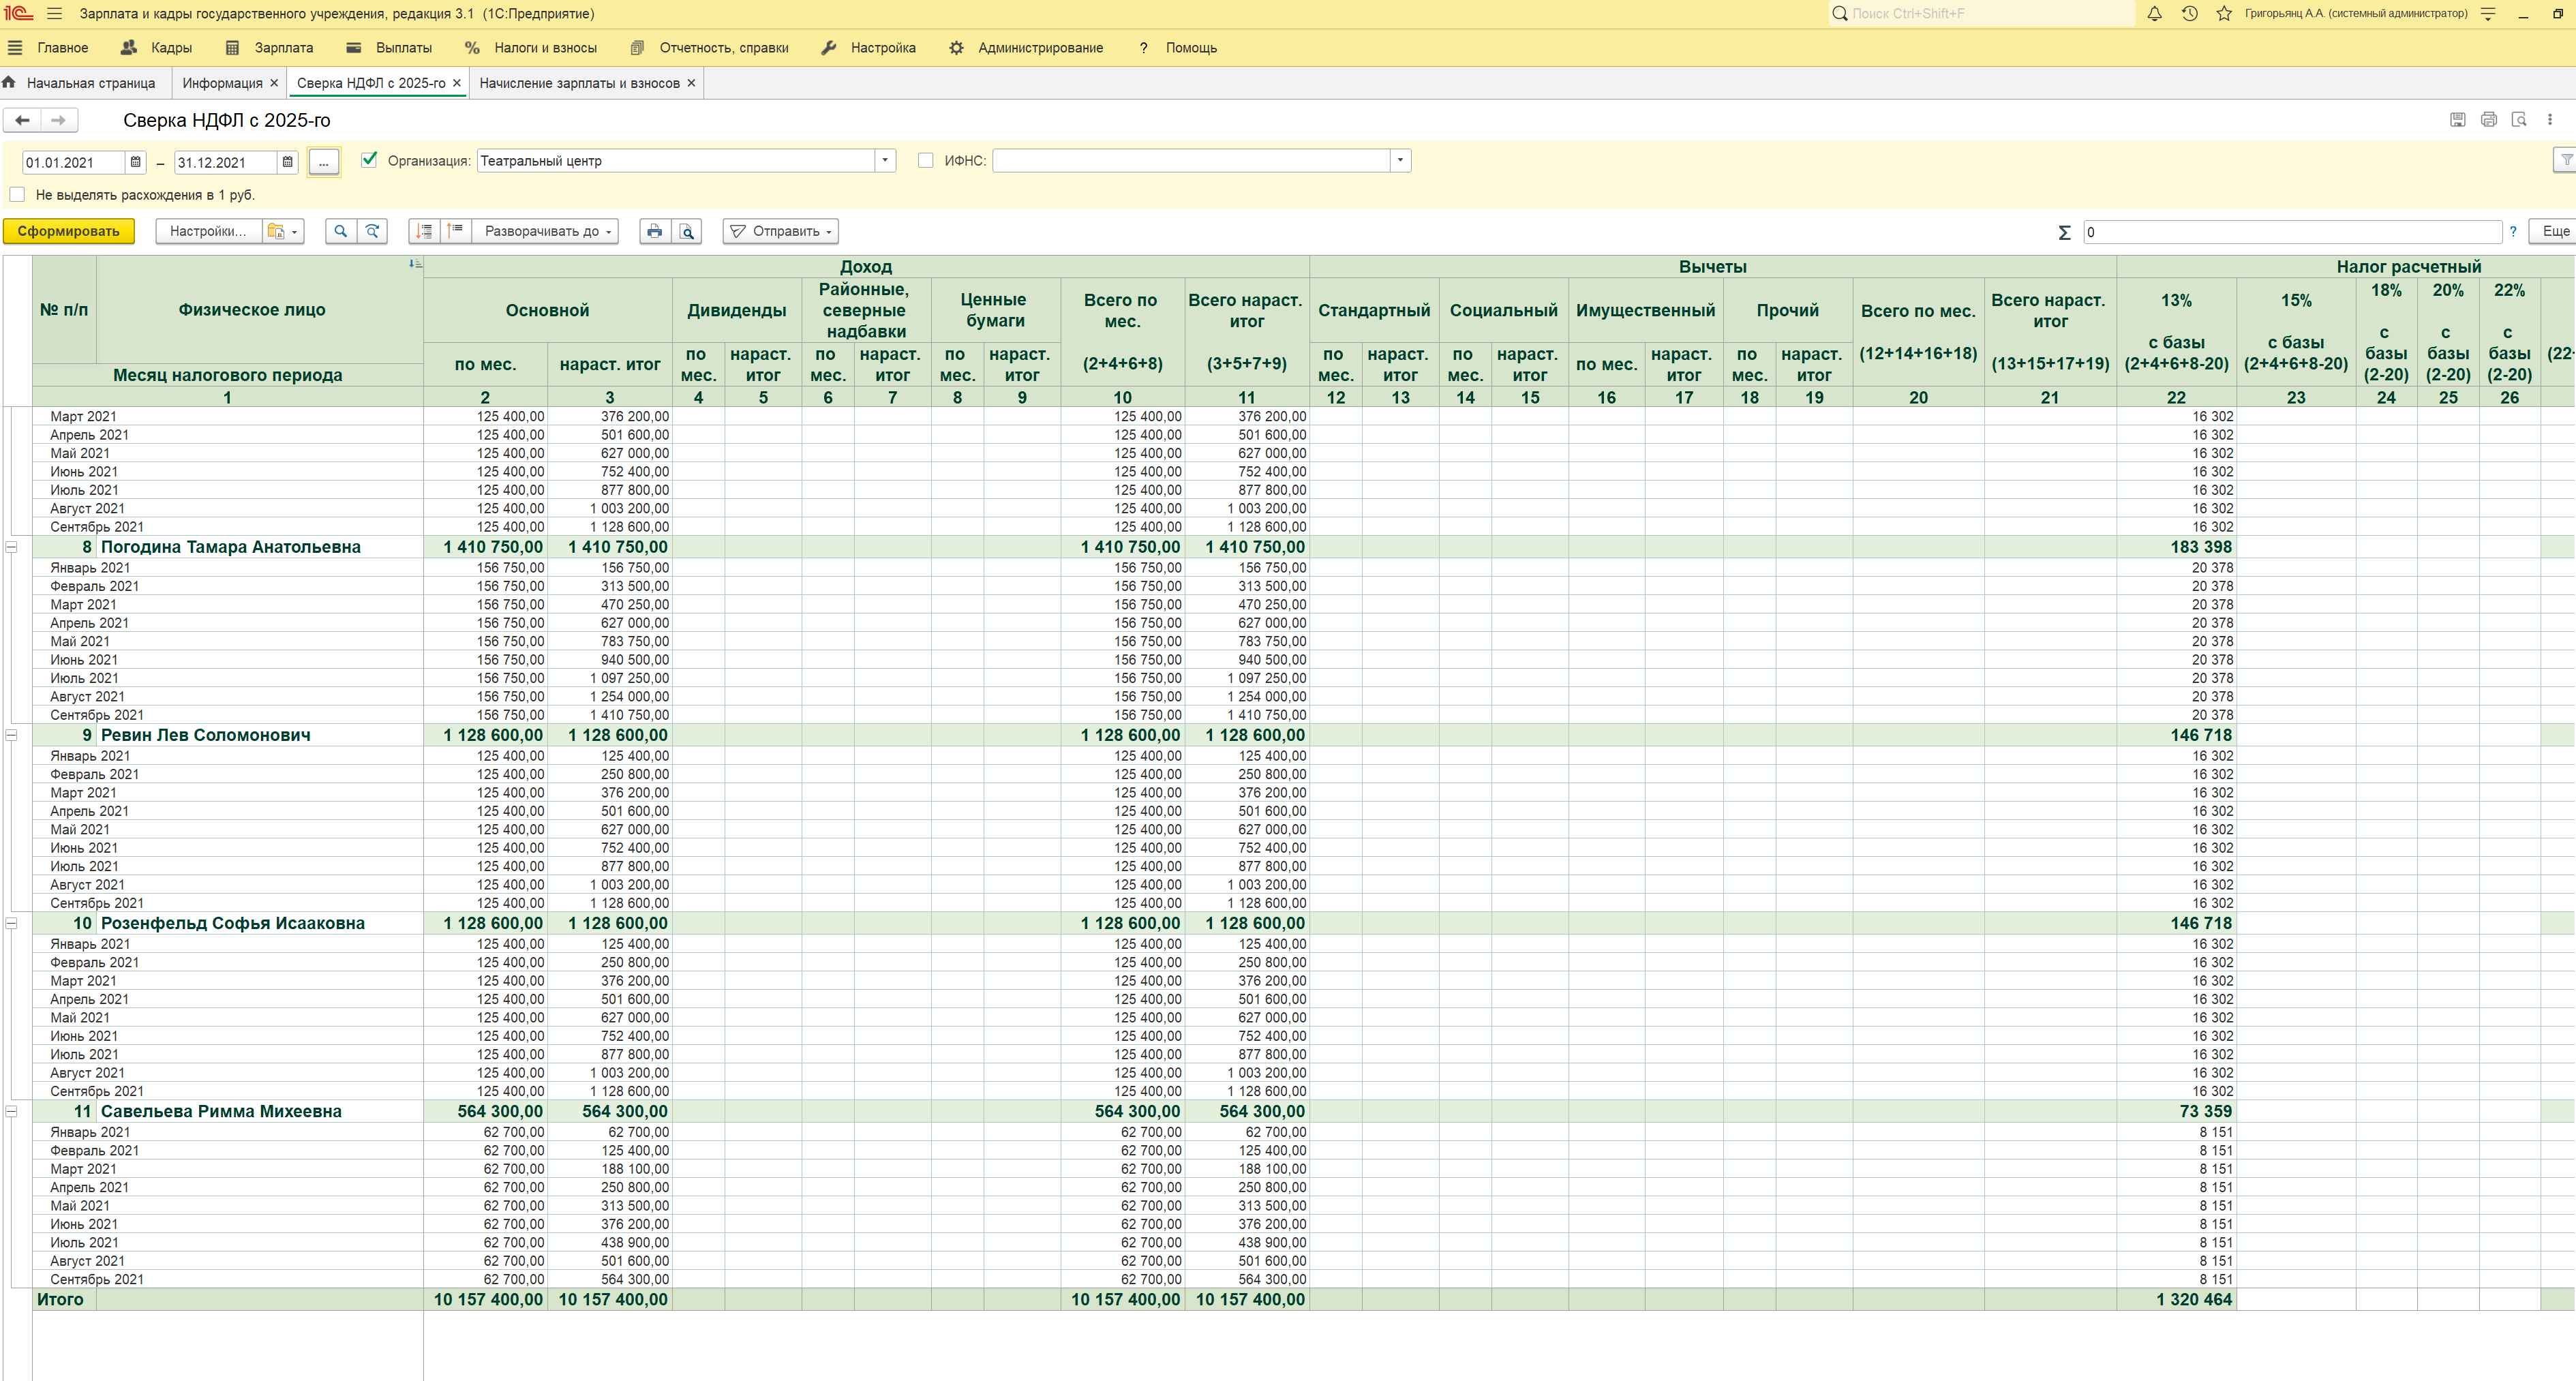Show notifications bell
Screen dimensions: 2576x1381
[x=2154, y=14]
